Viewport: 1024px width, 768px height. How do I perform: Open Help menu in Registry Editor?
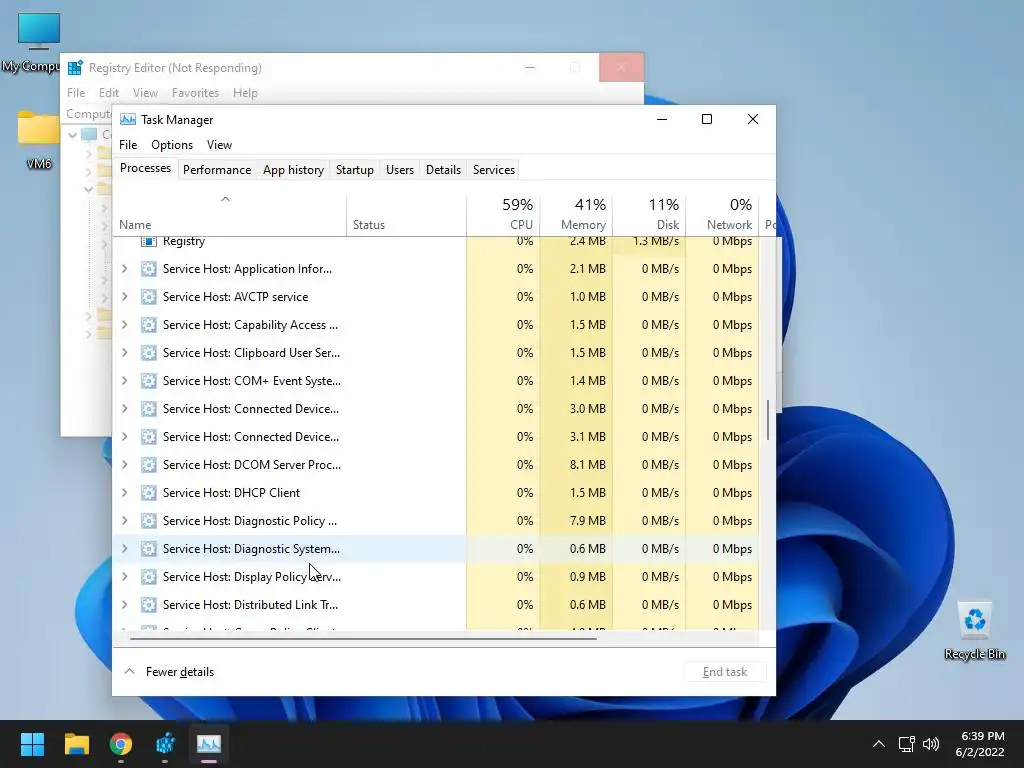[x=245, y=93]
